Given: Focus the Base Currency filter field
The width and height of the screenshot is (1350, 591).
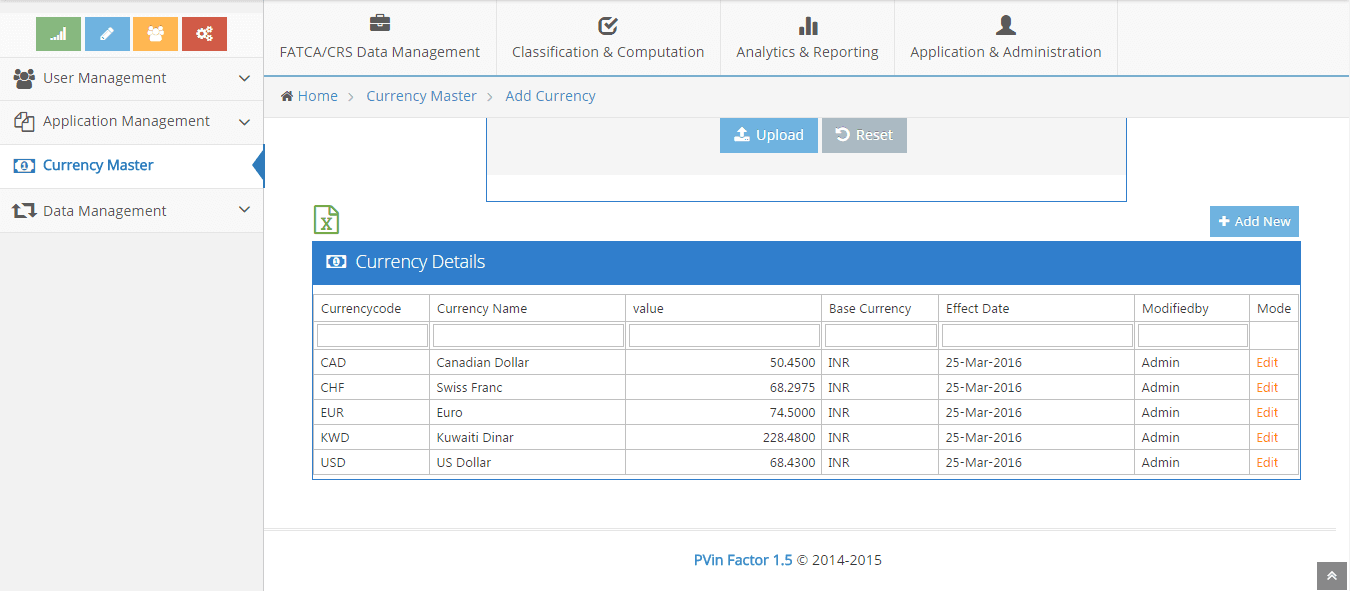Looking at the screenshot, I should point(881,335).
